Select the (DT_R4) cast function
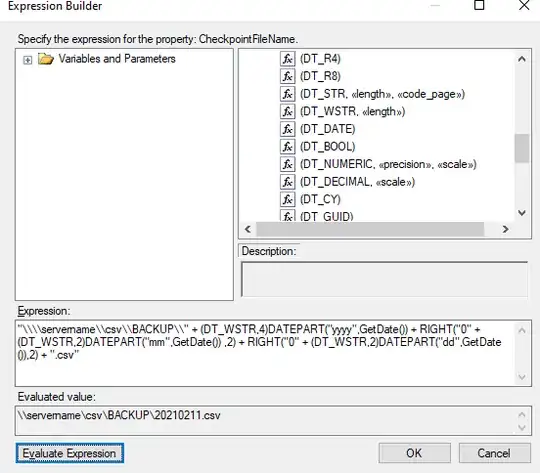The width and height of the screenshot is (540, 473). (x=320, y=59)
